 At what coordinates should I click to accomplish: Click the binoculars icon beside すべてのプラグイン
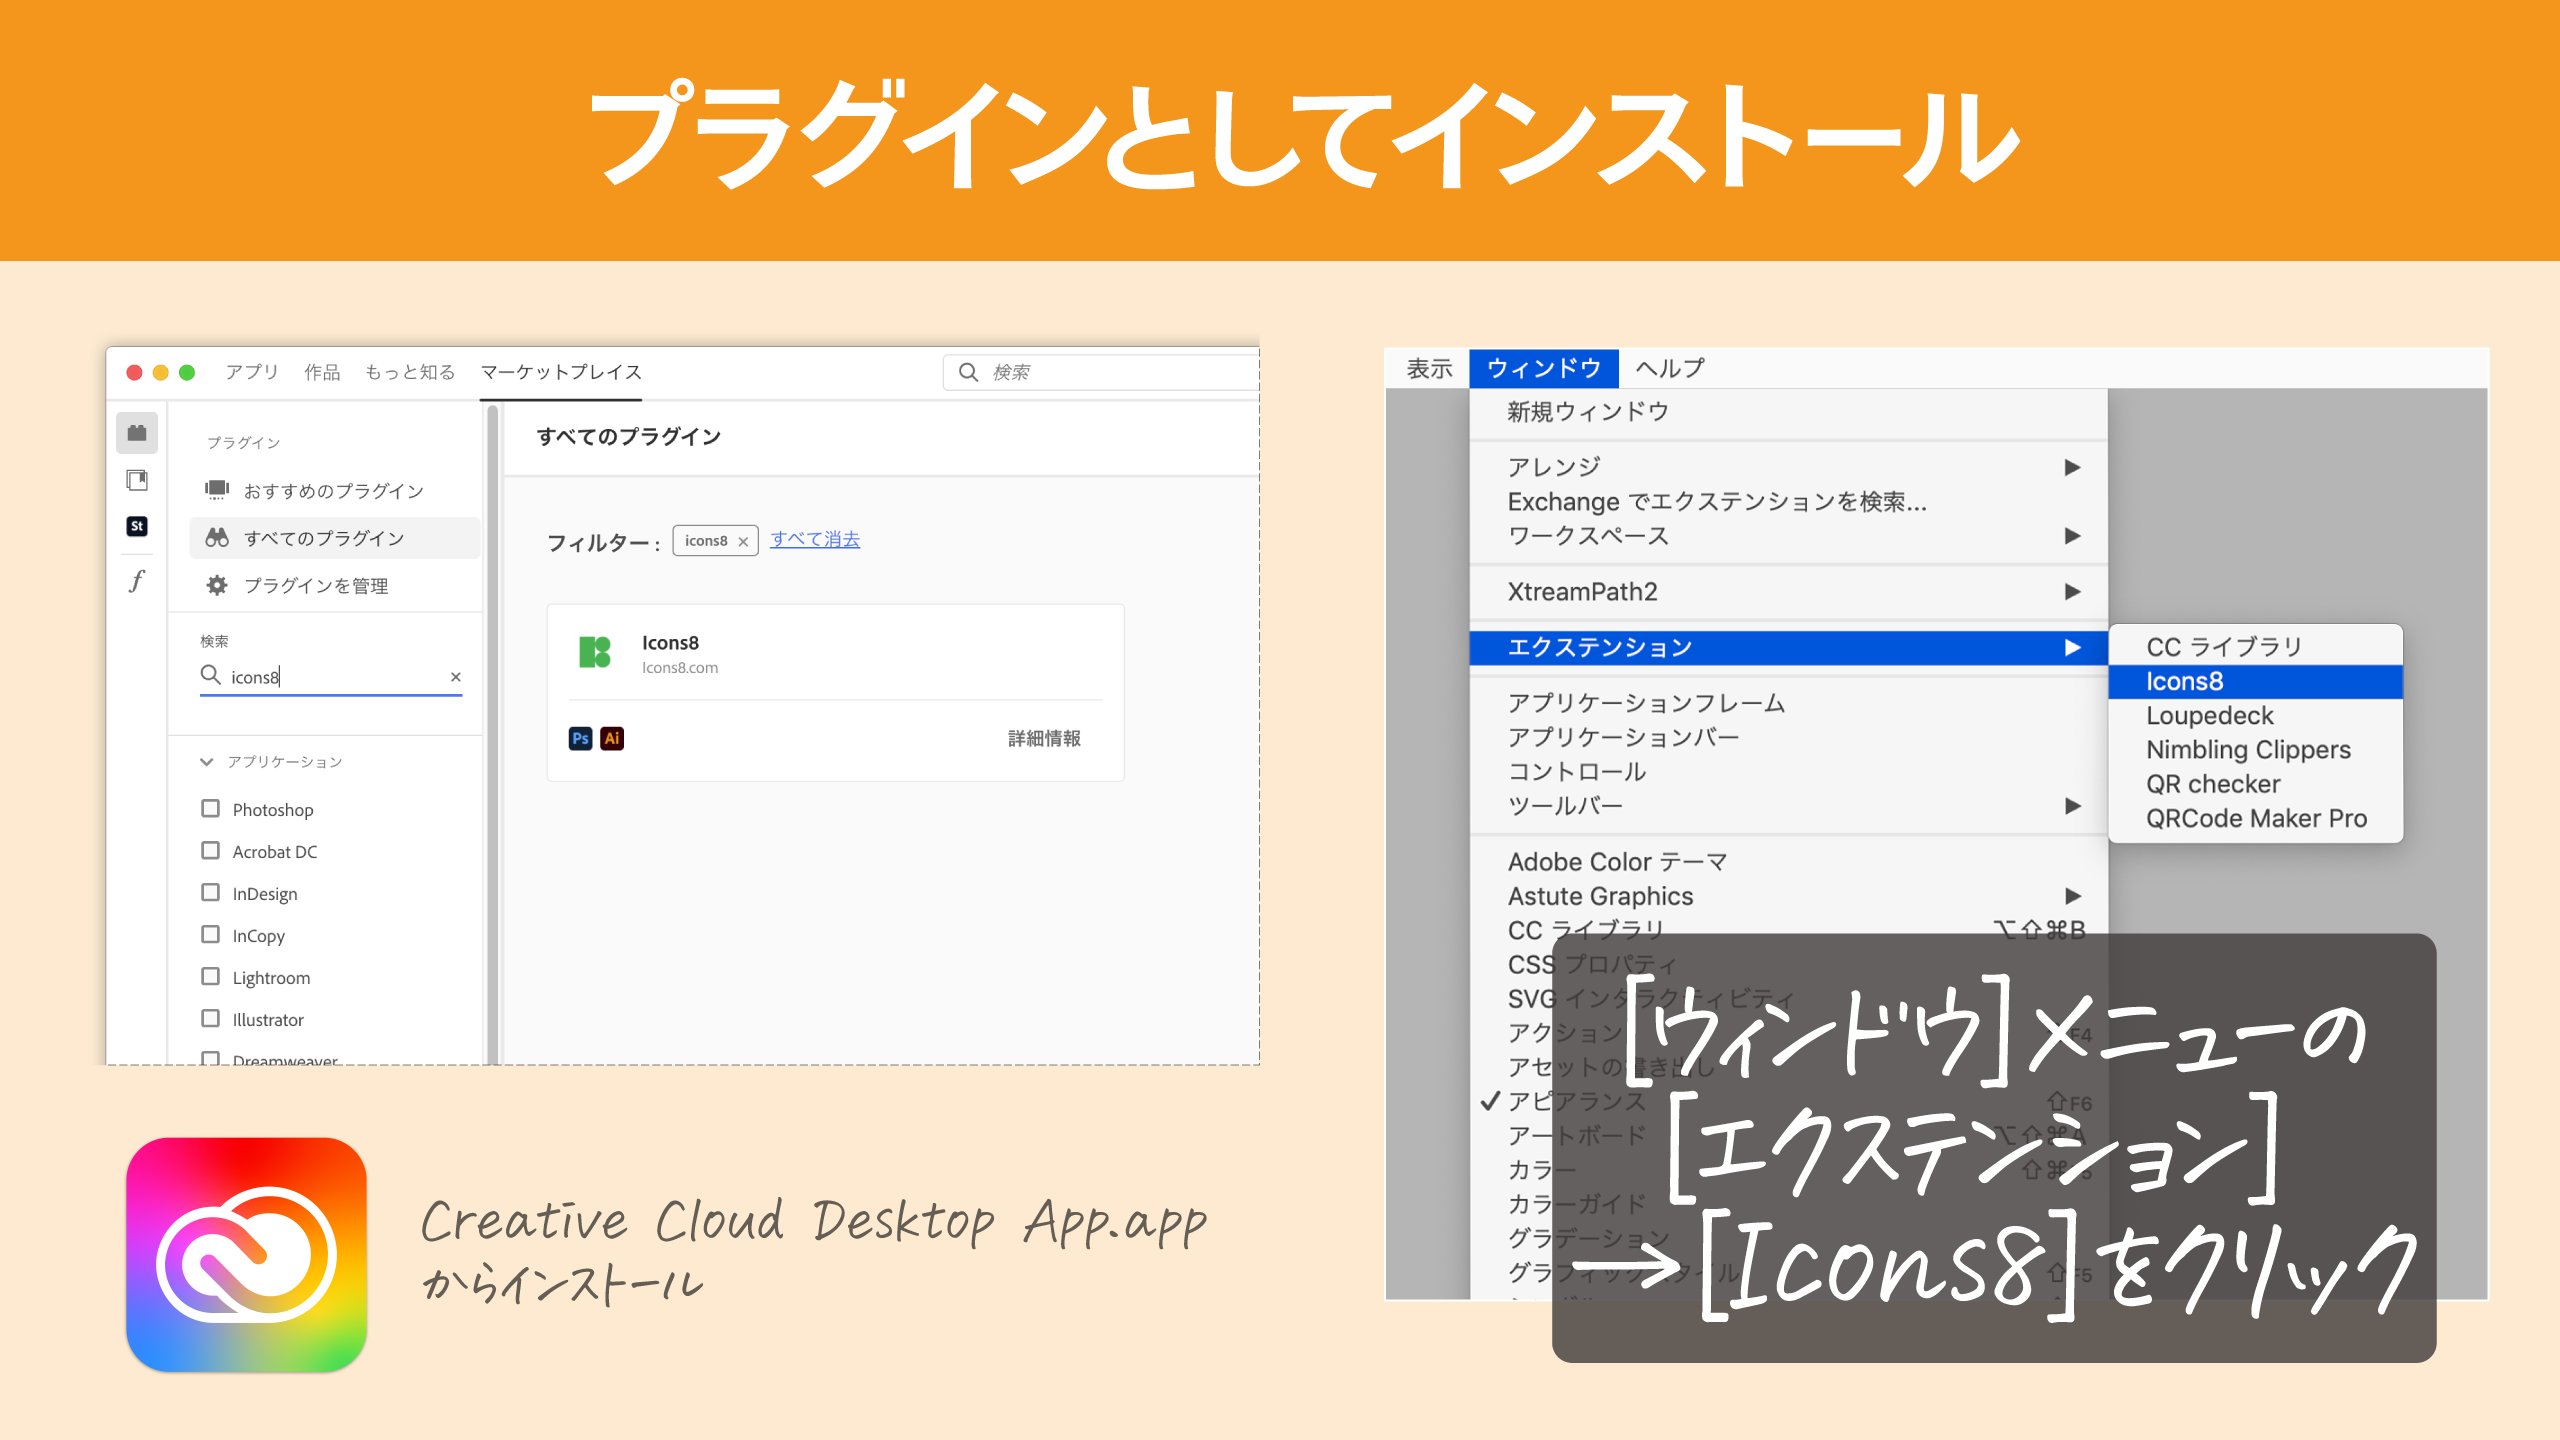[x=217, y=538]
